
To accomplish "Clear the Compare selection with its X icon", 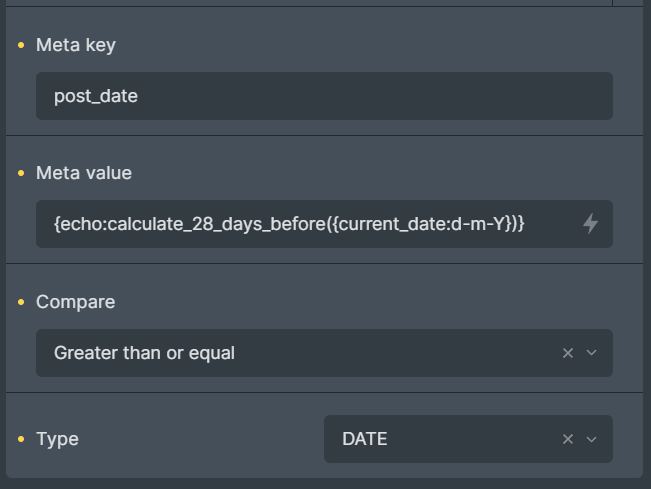I will tap(568, 353).
